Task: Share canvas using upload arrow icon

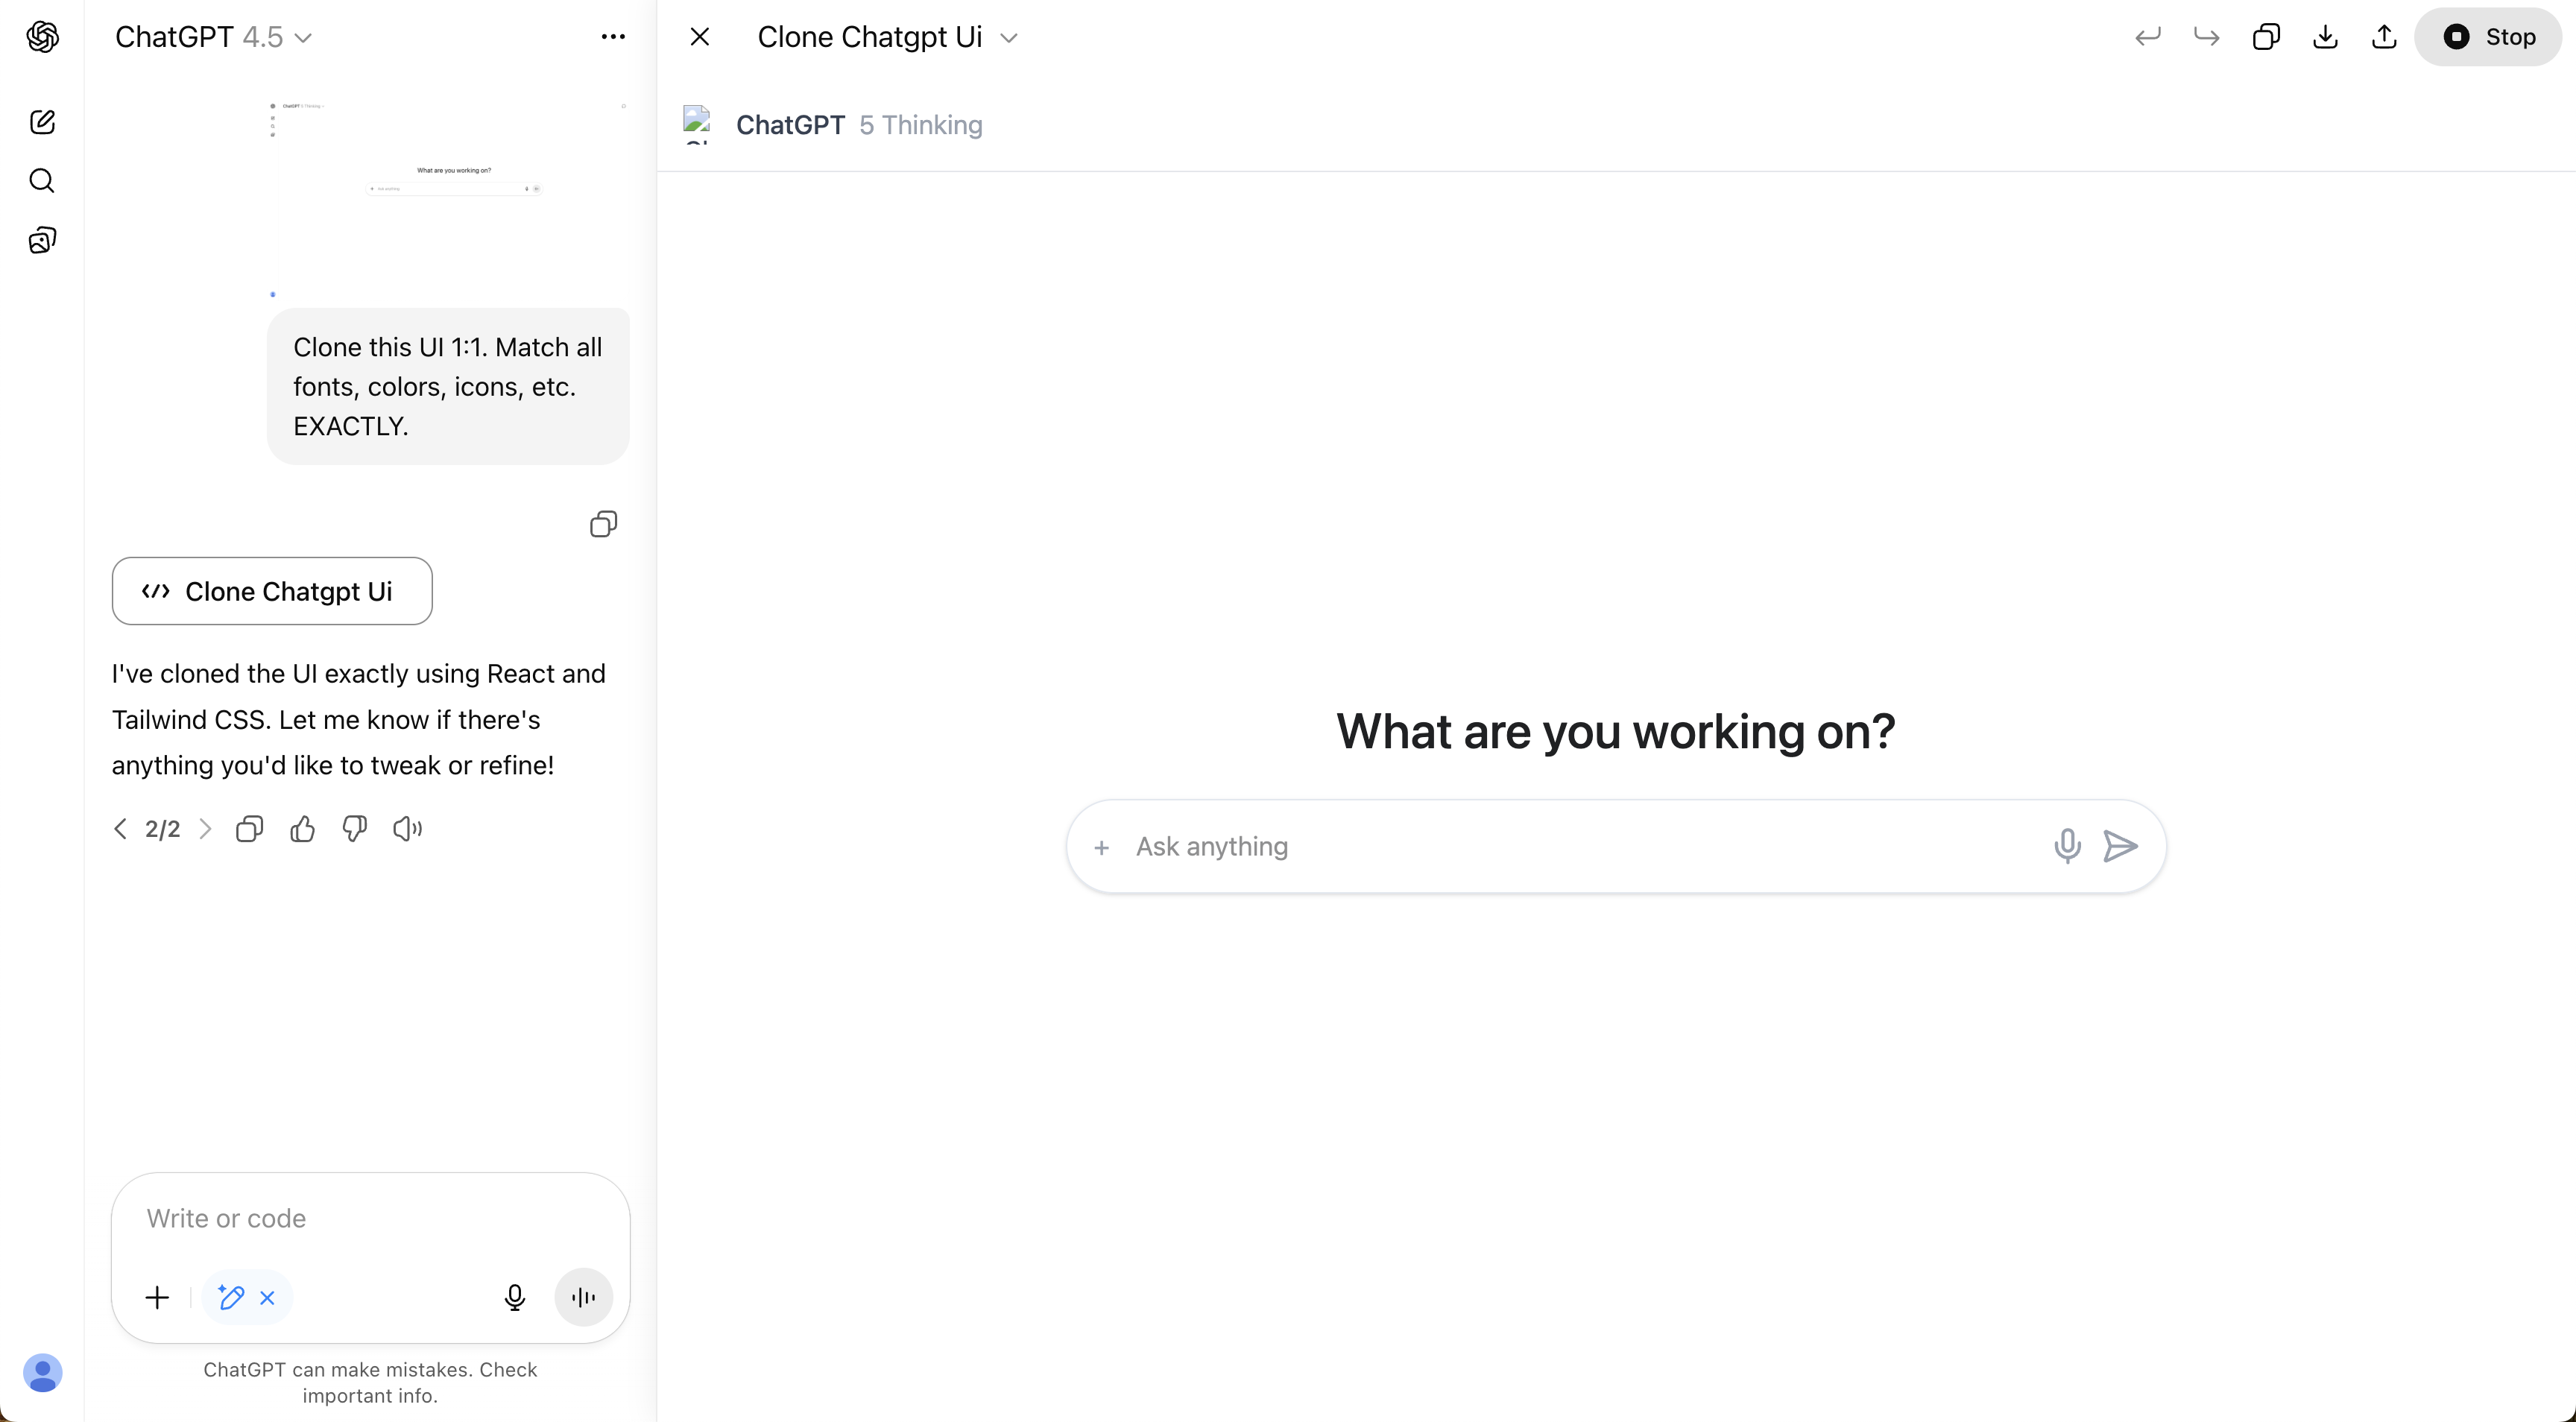Action: click(2384, 37)
